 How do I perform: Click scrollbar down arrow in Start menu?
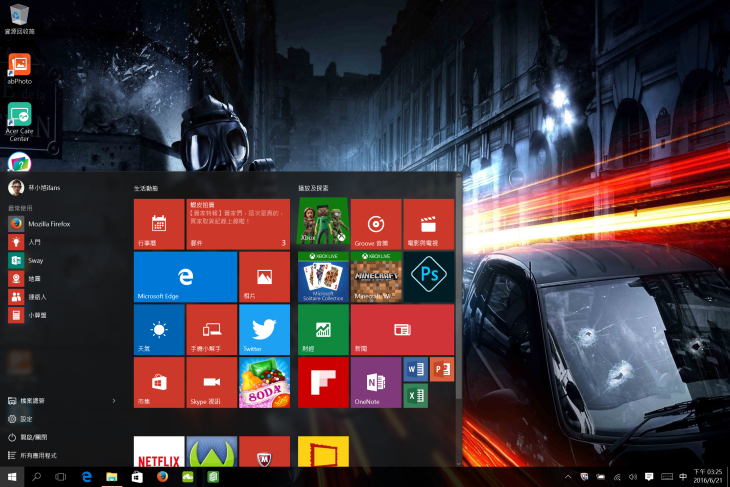459,464
